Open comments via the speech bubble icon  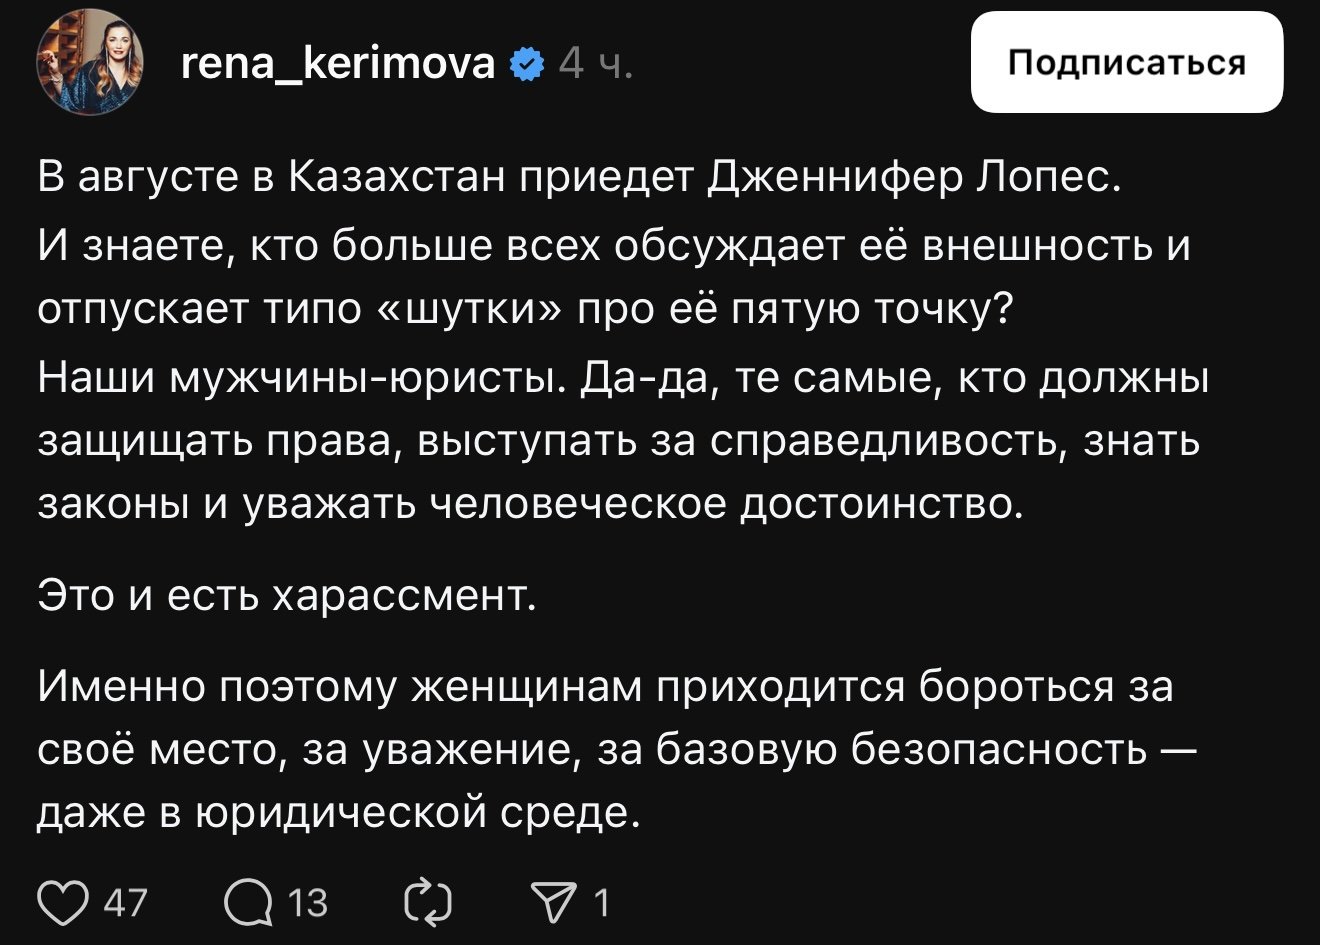click(248, 902)
